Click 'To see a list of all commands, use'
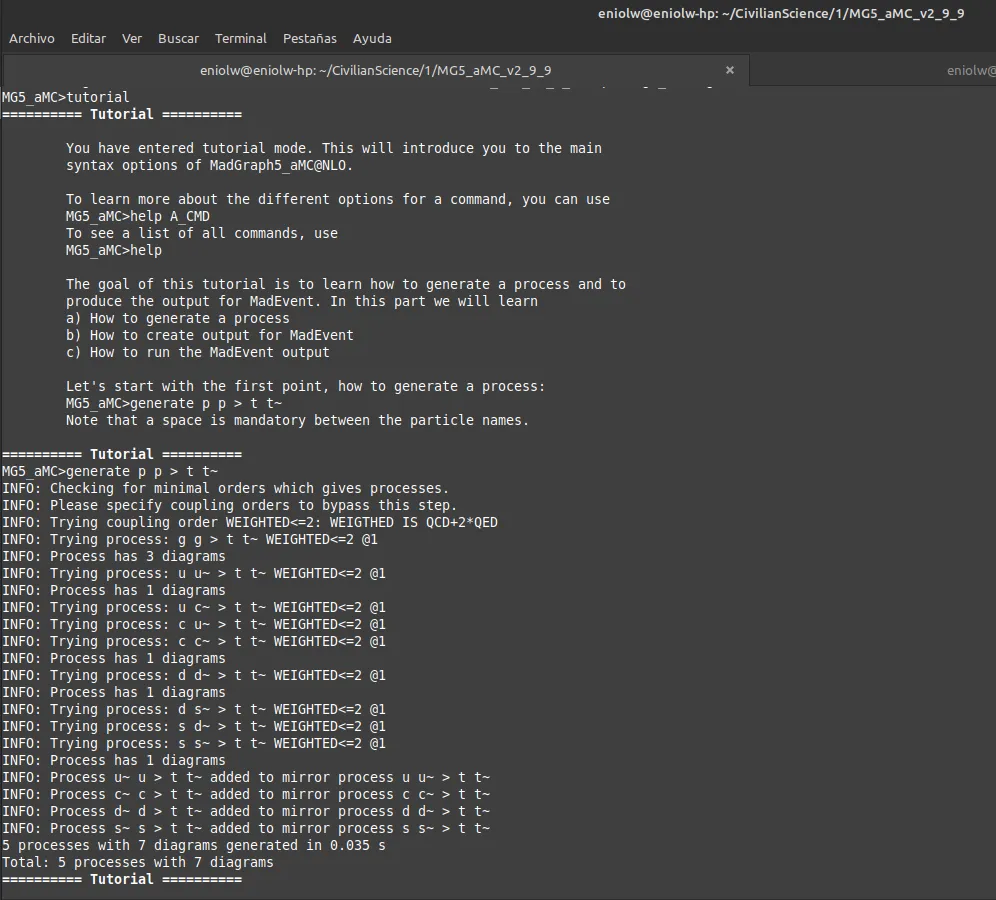The image size is (996, 900). (202, 233)
